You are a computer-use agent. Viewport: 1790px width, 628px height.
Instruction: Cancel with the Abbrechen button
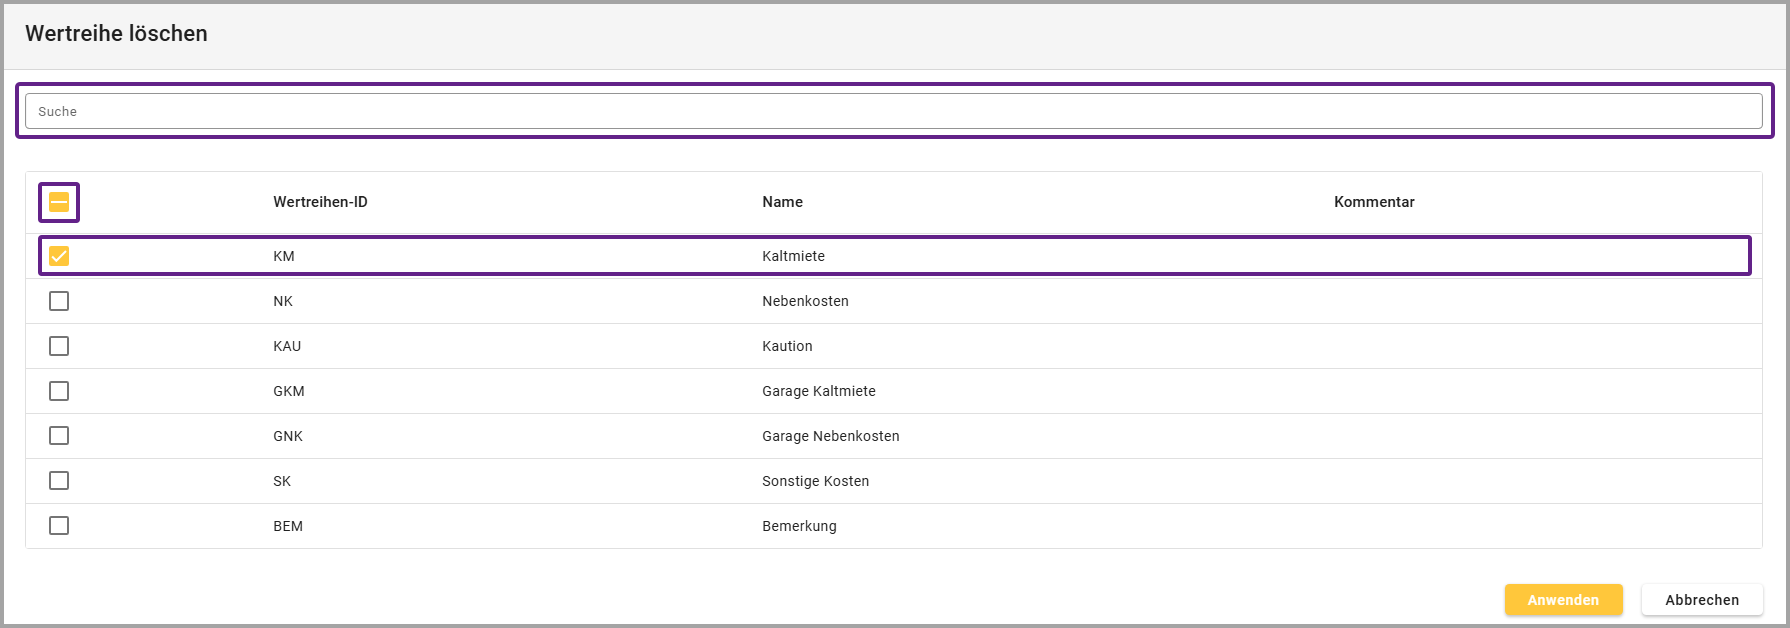(1701, 600)
